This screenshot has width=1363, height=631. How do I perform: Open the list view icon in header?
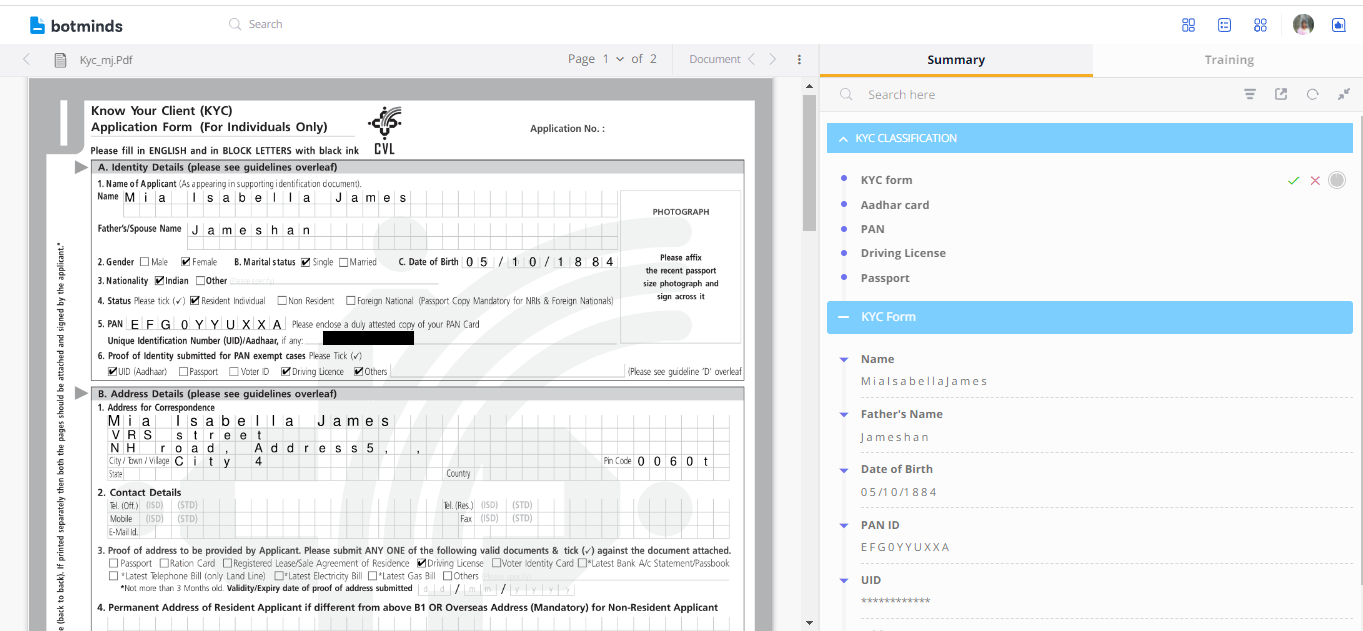pyautogui.click(x=1225, y=25)
